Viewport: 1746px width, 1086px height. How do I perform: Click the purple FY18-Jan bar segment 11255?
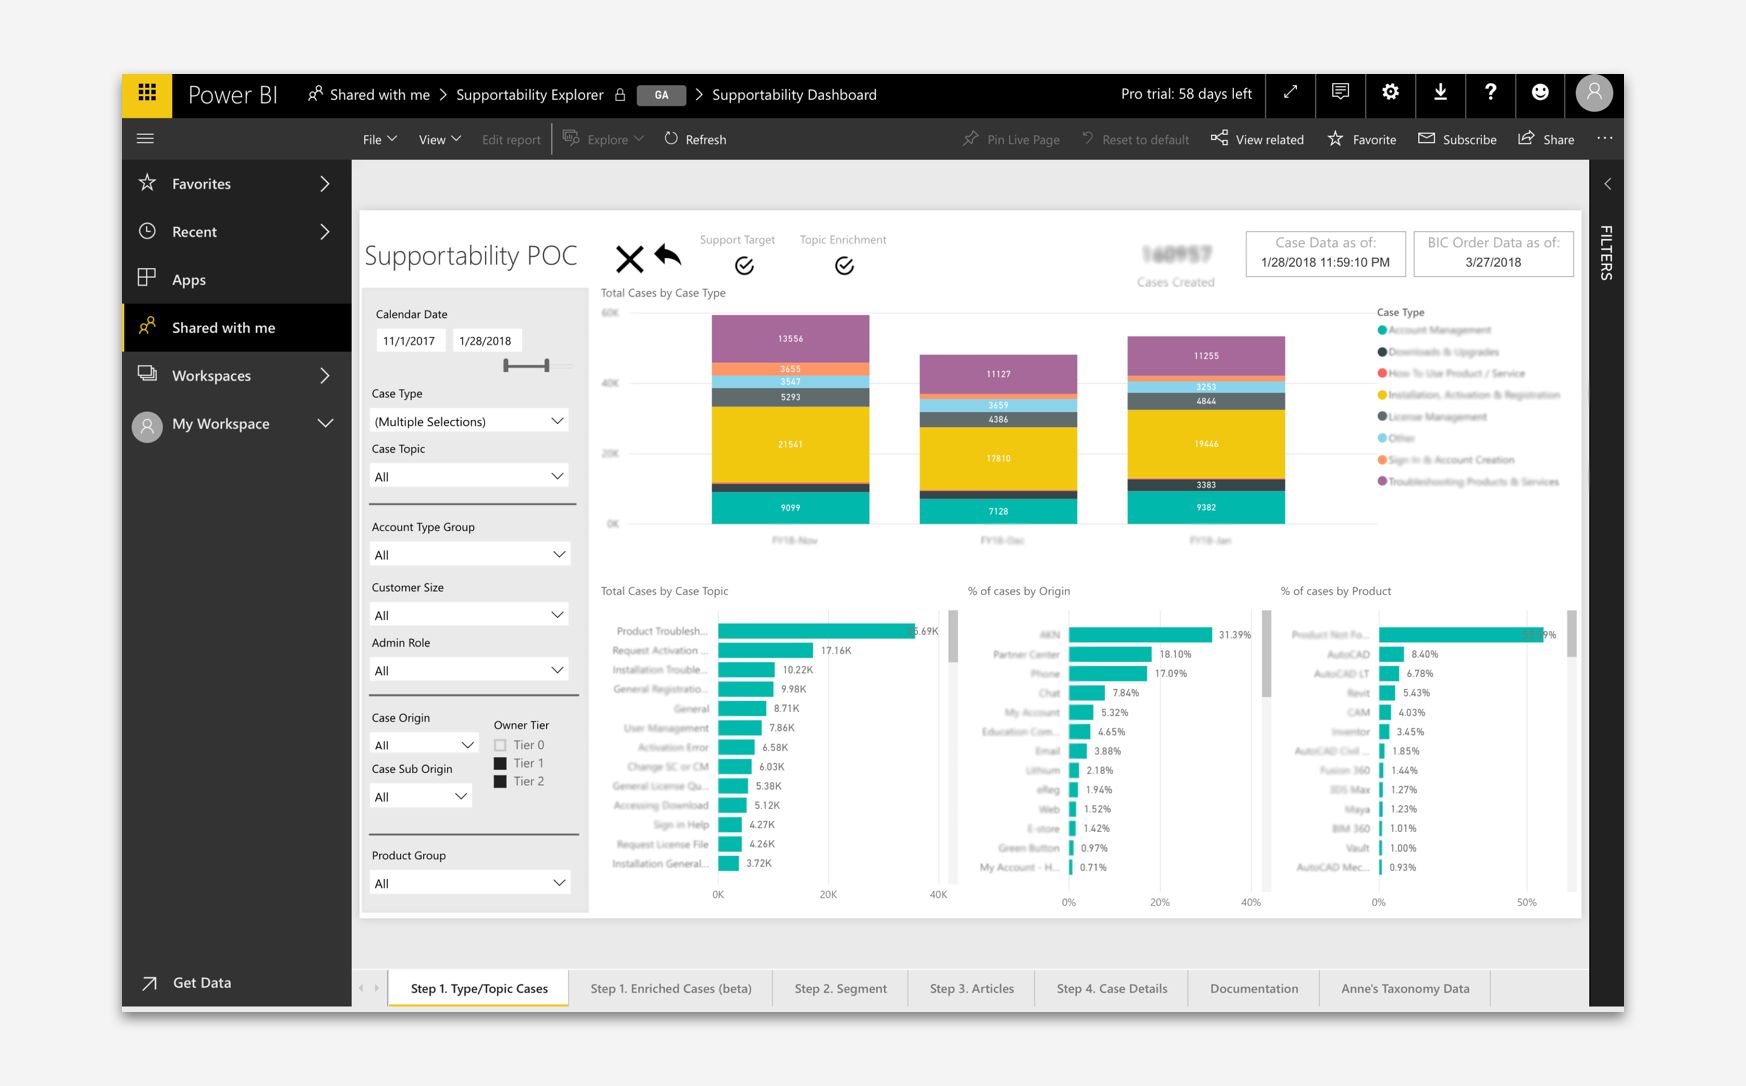pos(1206,356)
